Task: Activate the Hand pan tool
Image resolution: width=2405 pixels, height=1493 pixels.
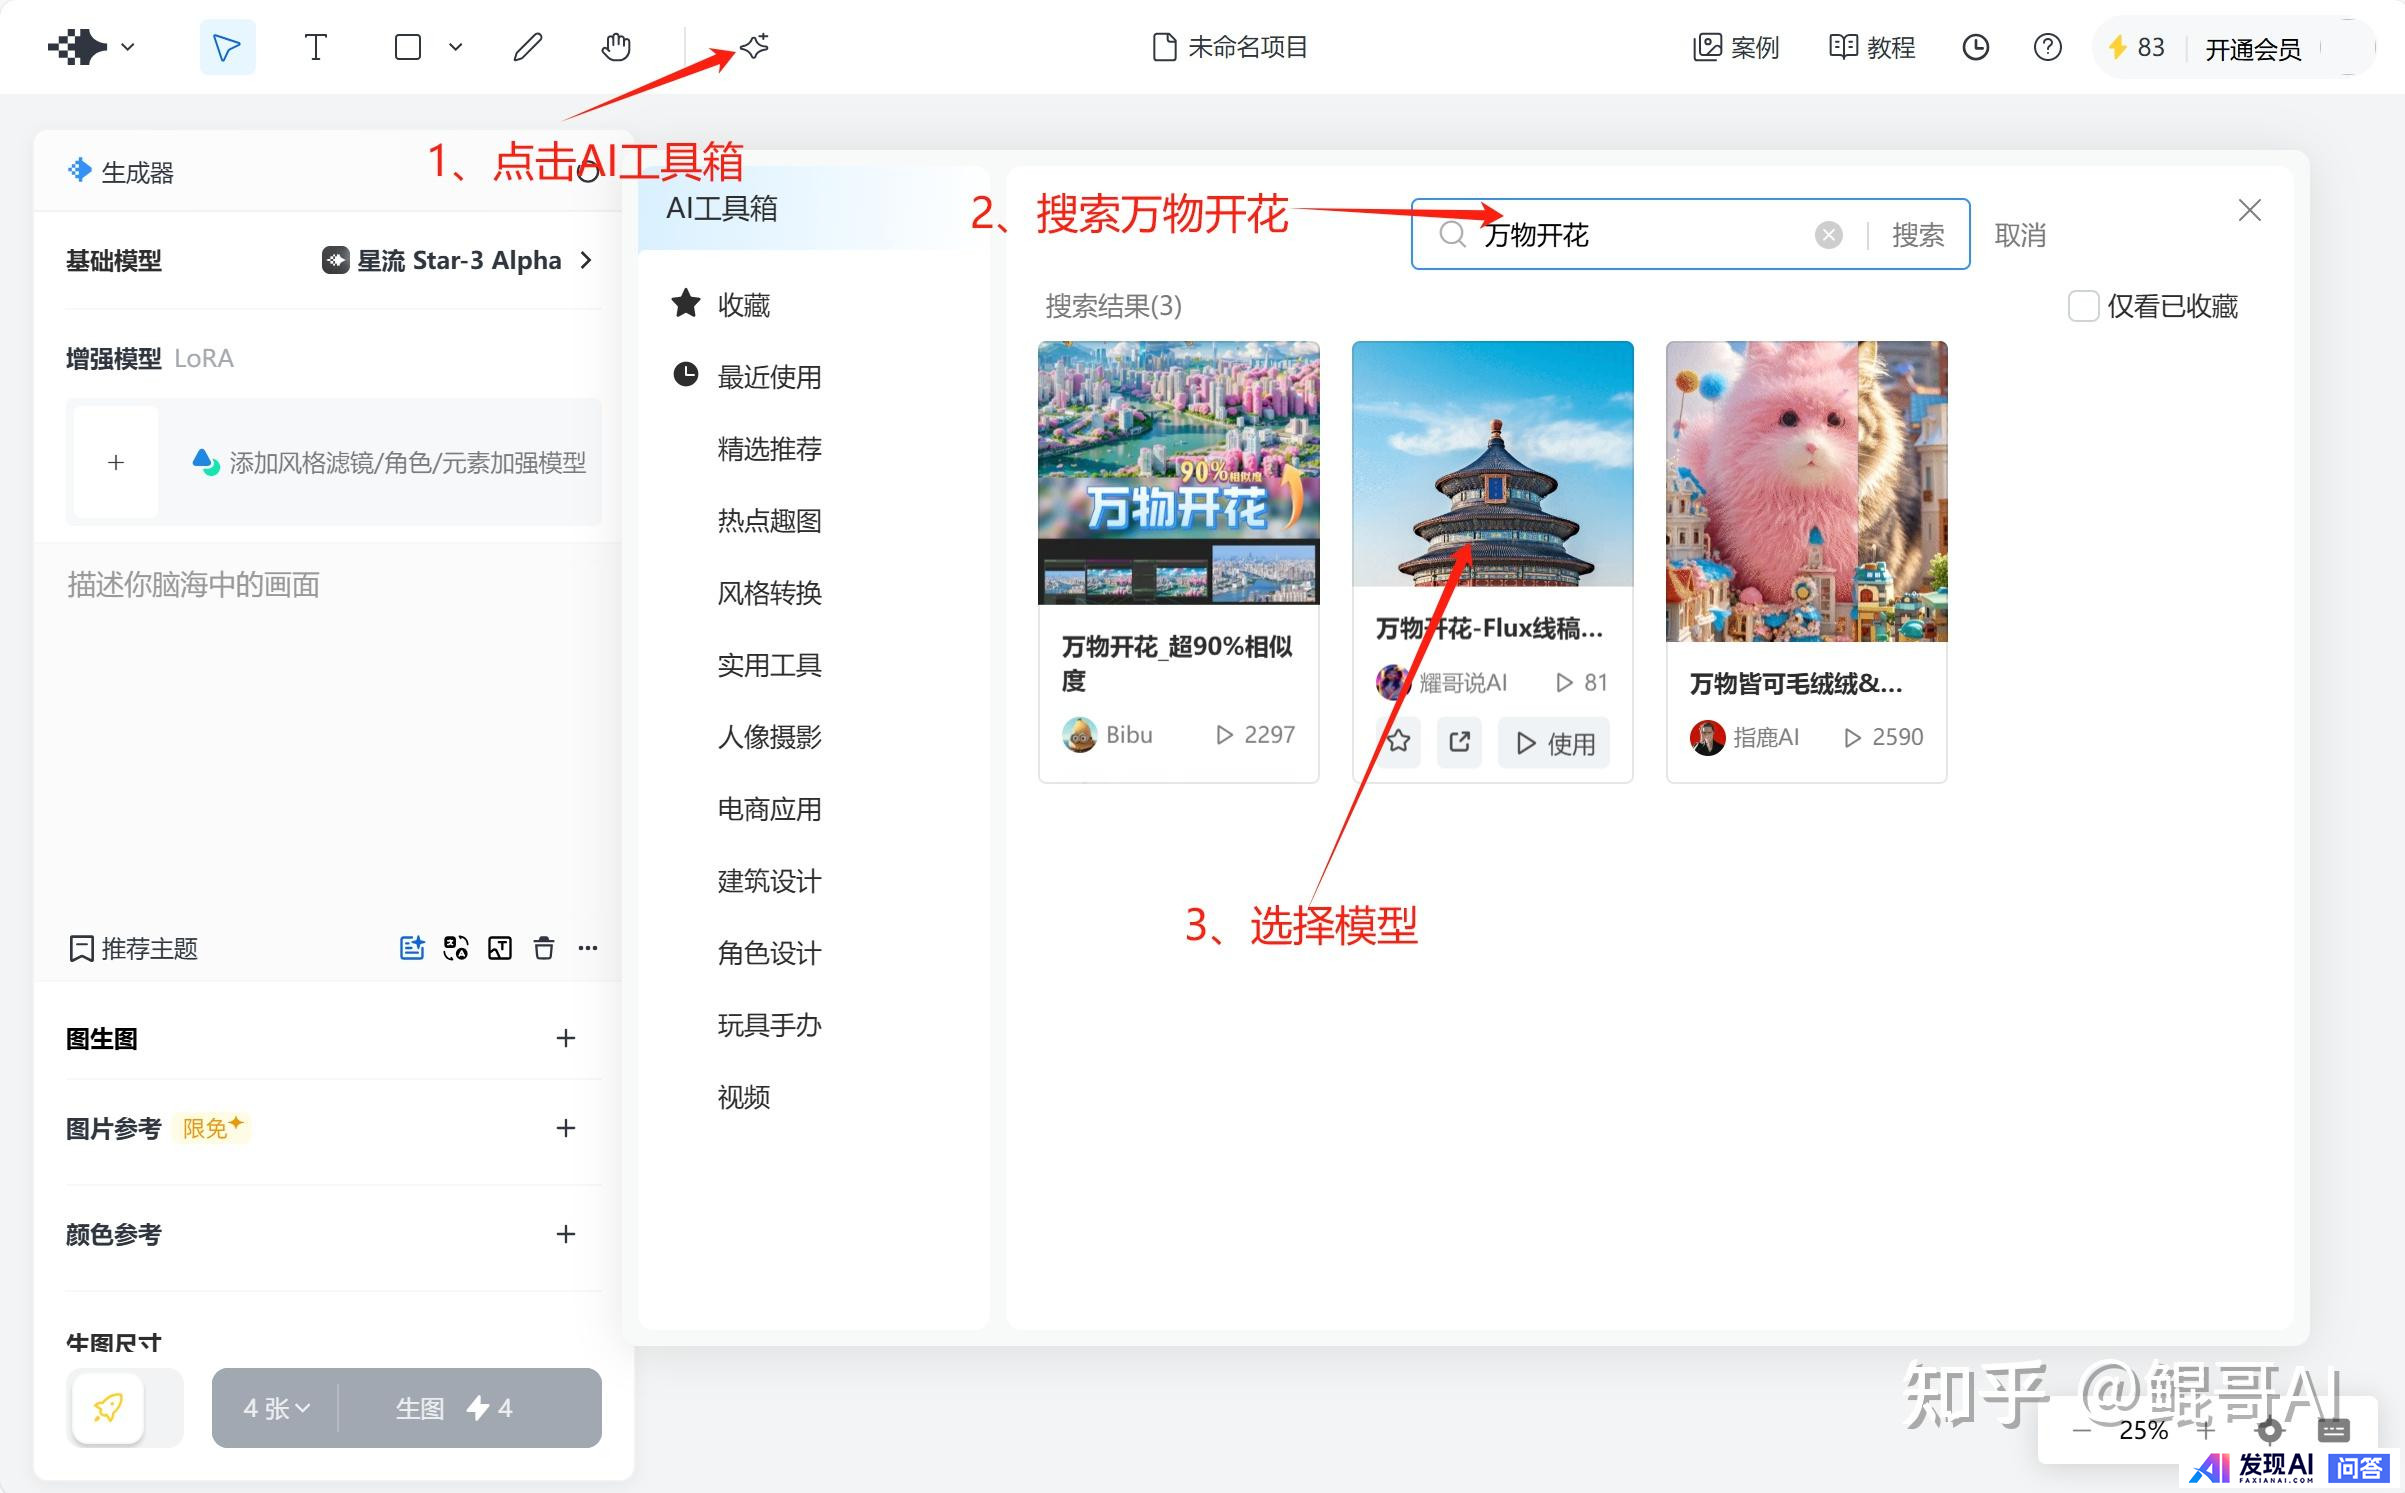Action: [616, 47]
